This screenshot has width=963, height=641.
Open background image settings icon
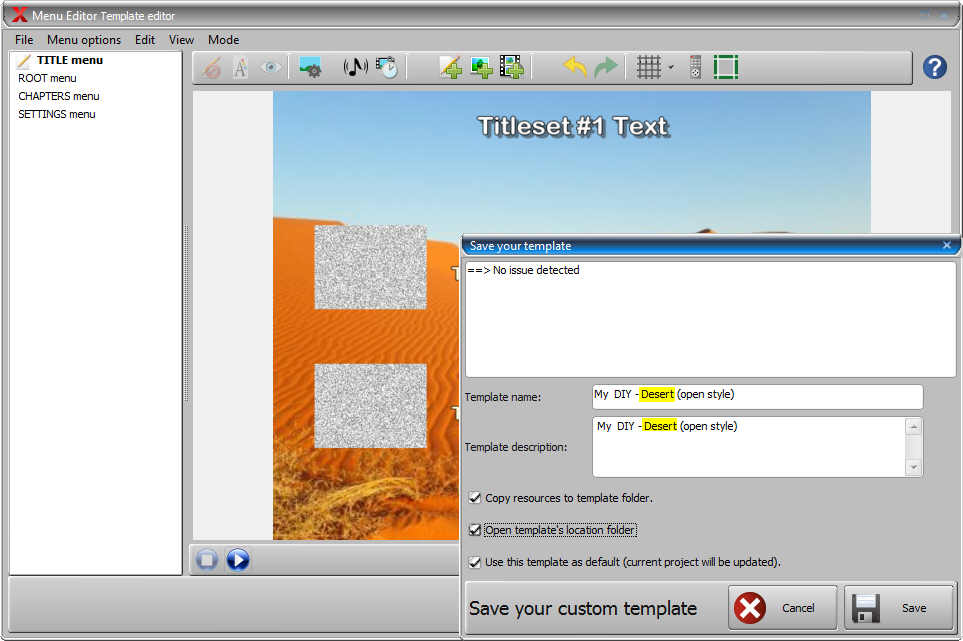(x=310, y=67)
